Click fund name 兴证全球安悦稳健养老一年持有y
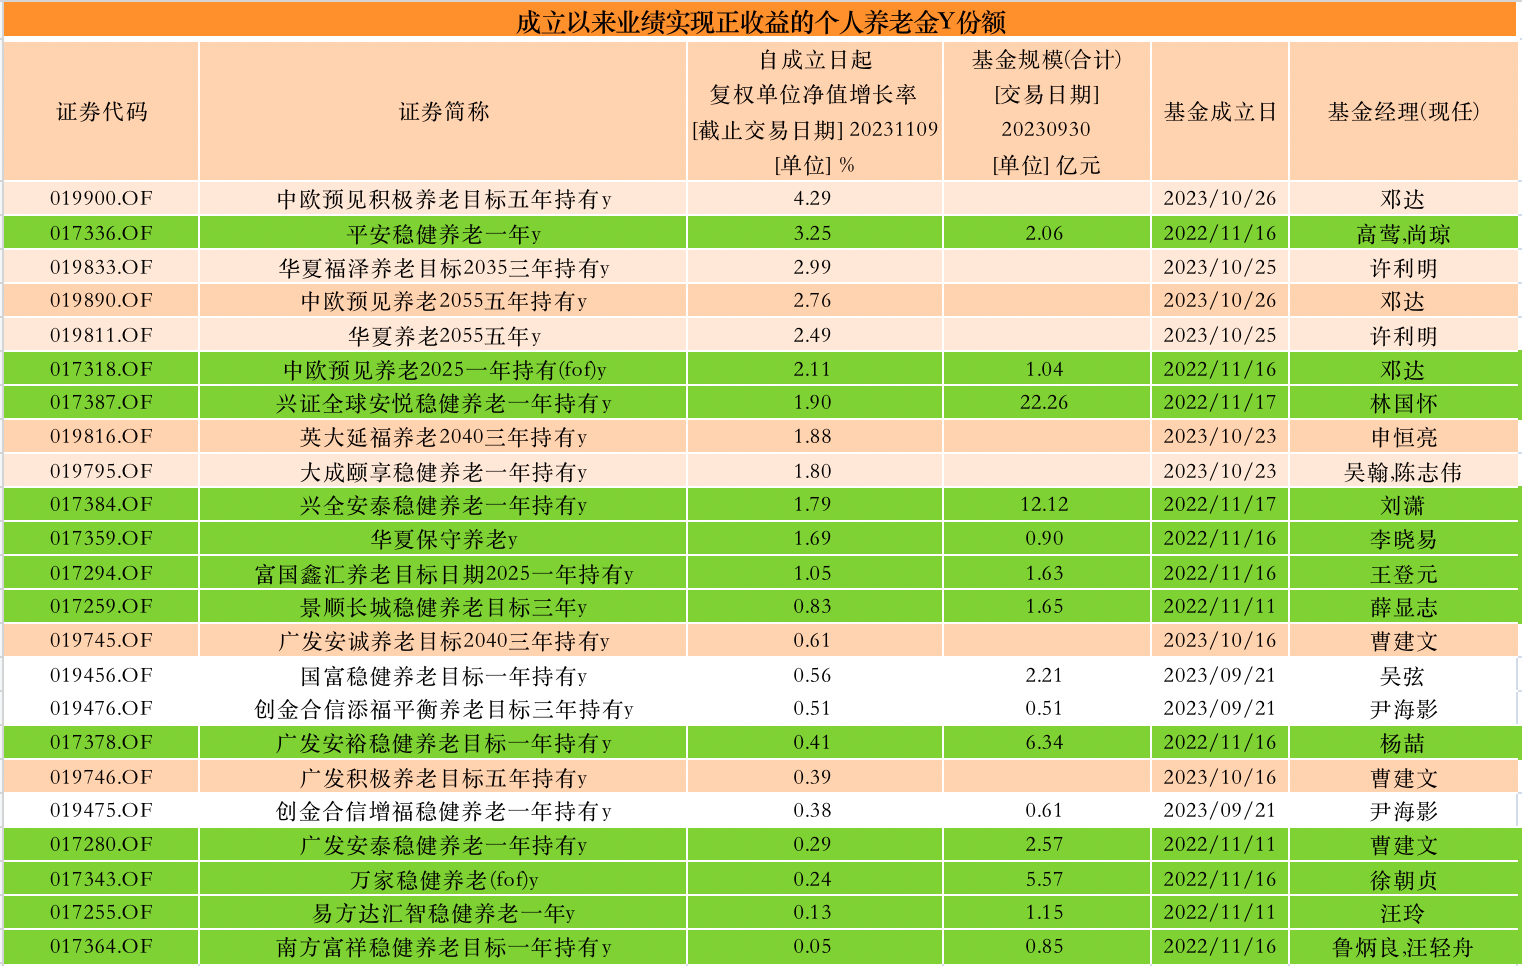The height and width of the screenshot is (966, 1522). (x=444, y=403)
